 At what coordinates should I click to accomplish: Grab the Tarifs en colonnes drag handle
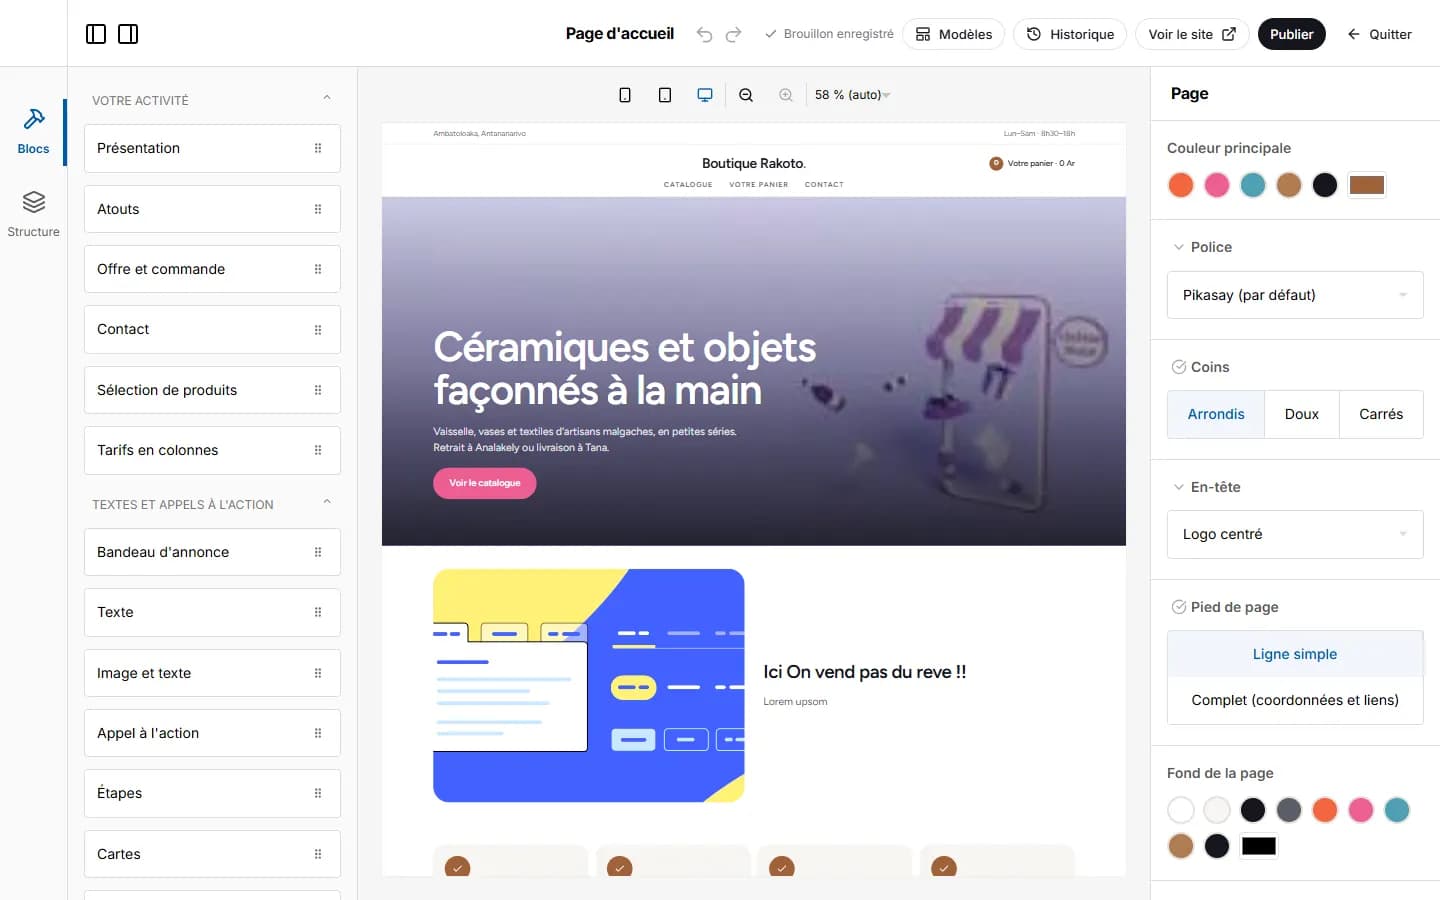(x=318, y=450)
